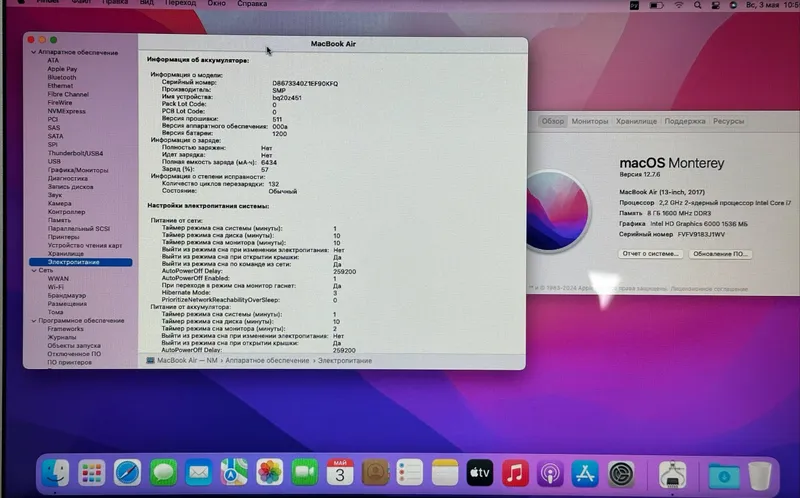Select Ethernet in sidebar
Image resolution: width=800 pixels, height=498 pixels.
tap(60, 86)
